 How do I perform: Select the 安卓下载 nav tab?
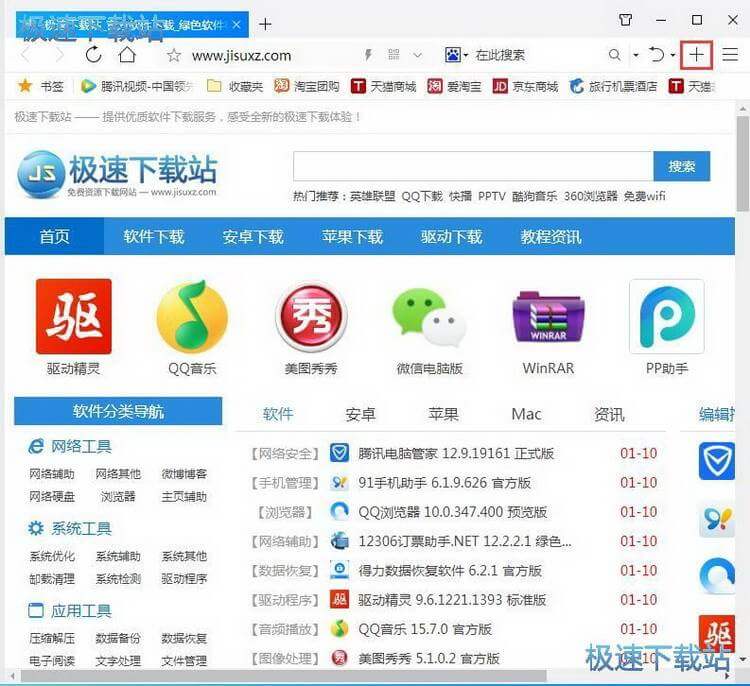(x=253, y=236)
